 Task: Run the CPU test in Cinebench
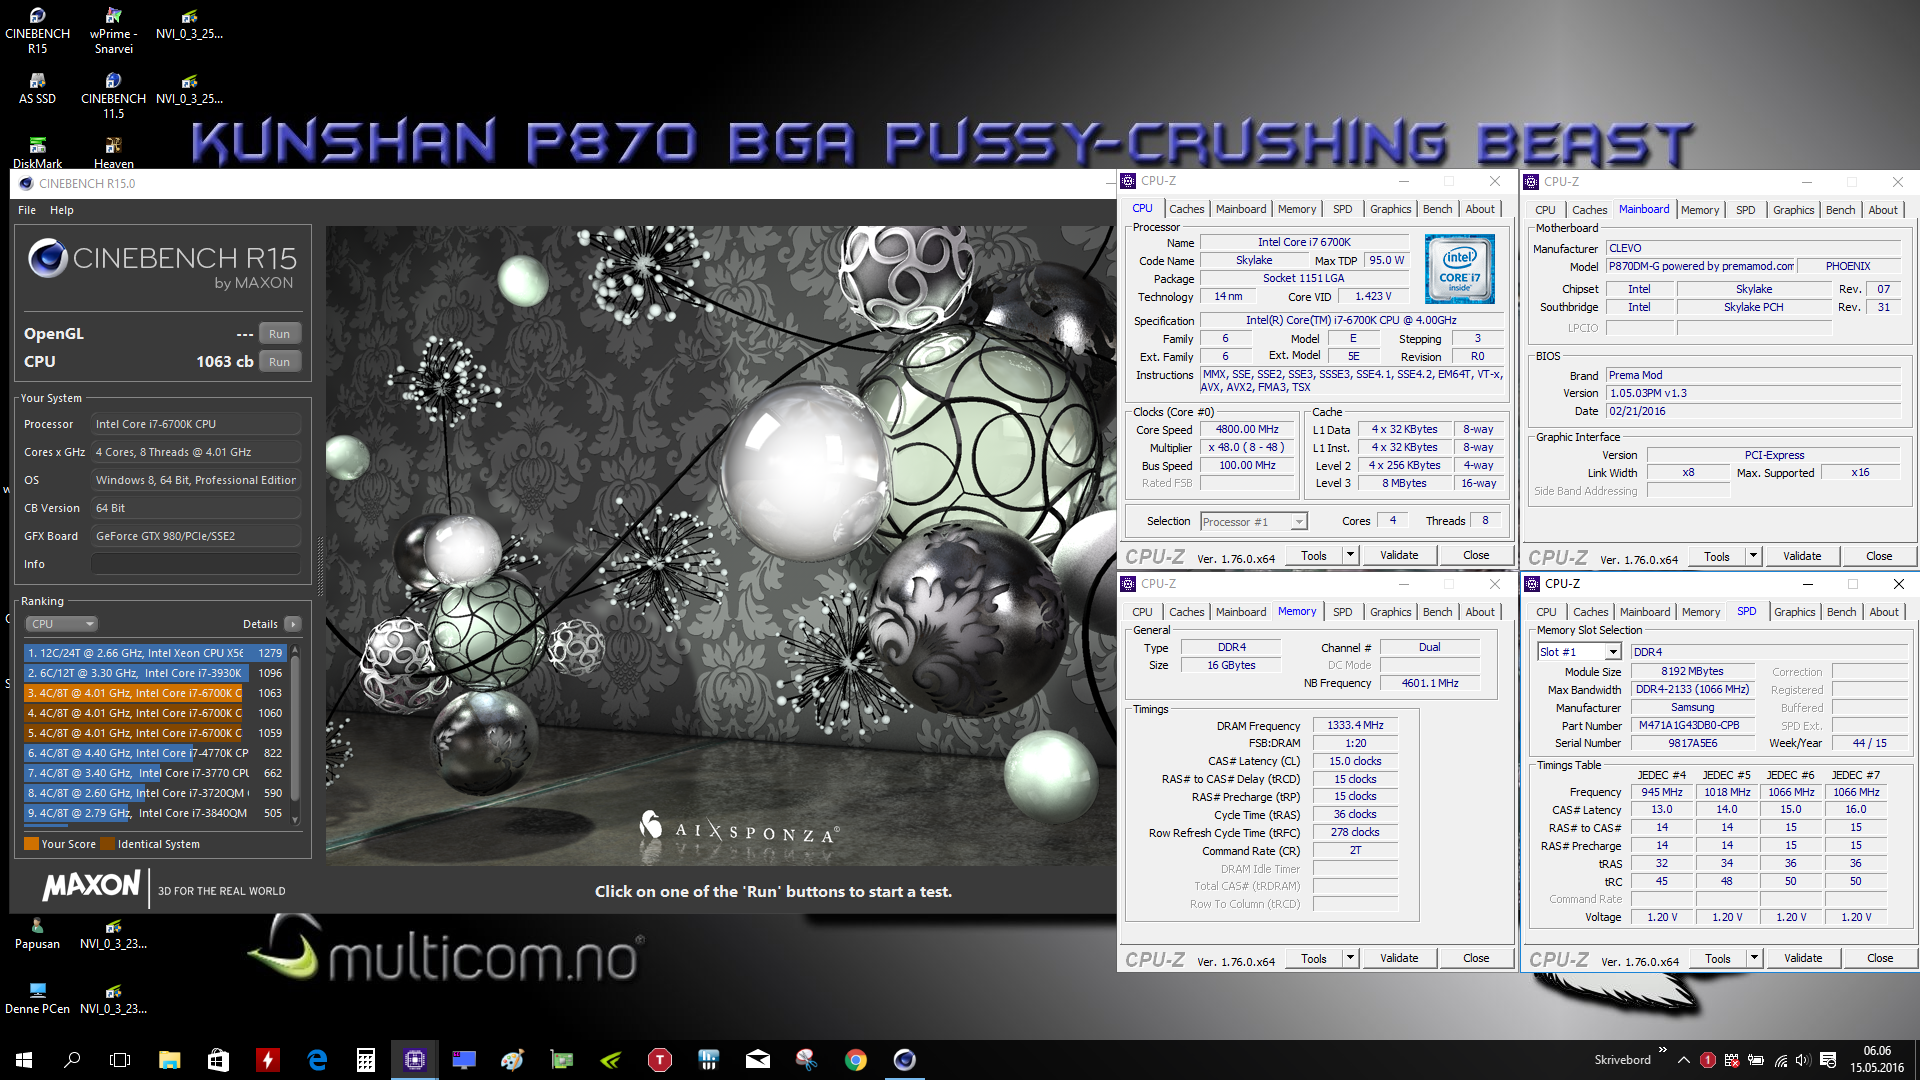279,362
